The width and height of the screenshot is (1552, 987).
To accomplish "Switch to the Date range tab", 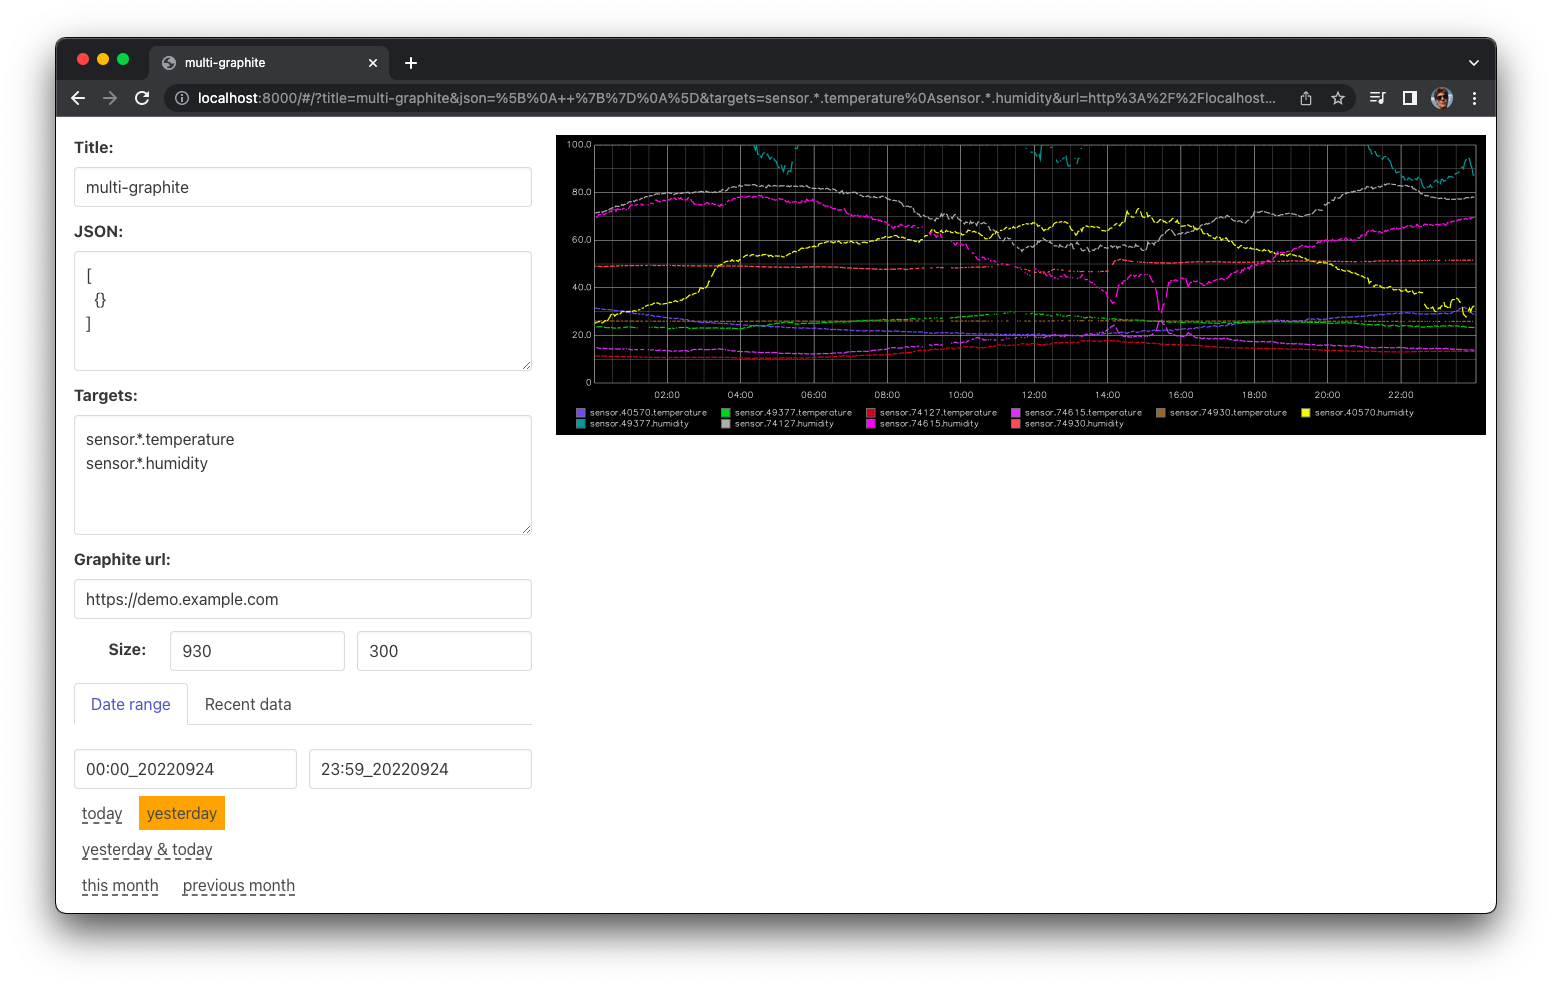I will click(131, 704).
